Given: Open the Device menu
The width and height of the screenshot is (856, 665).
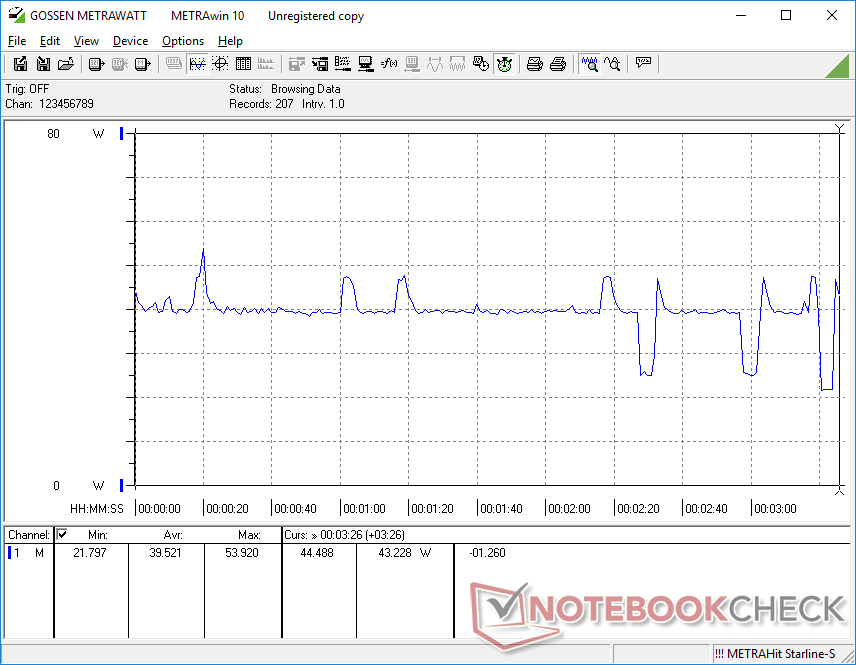Looking at the screenshot, I should click(130, 41).
